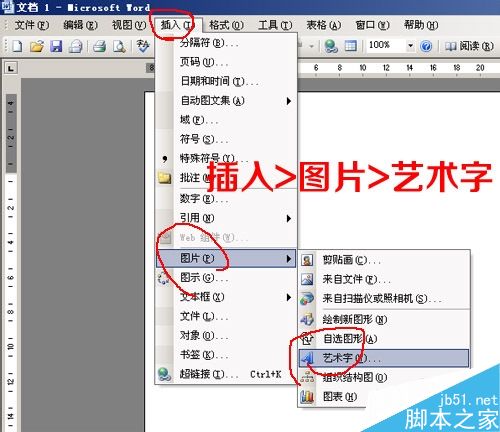This screenshot has width=500, height=432.
Task: Open the Help menu
Action: (421, 25)
